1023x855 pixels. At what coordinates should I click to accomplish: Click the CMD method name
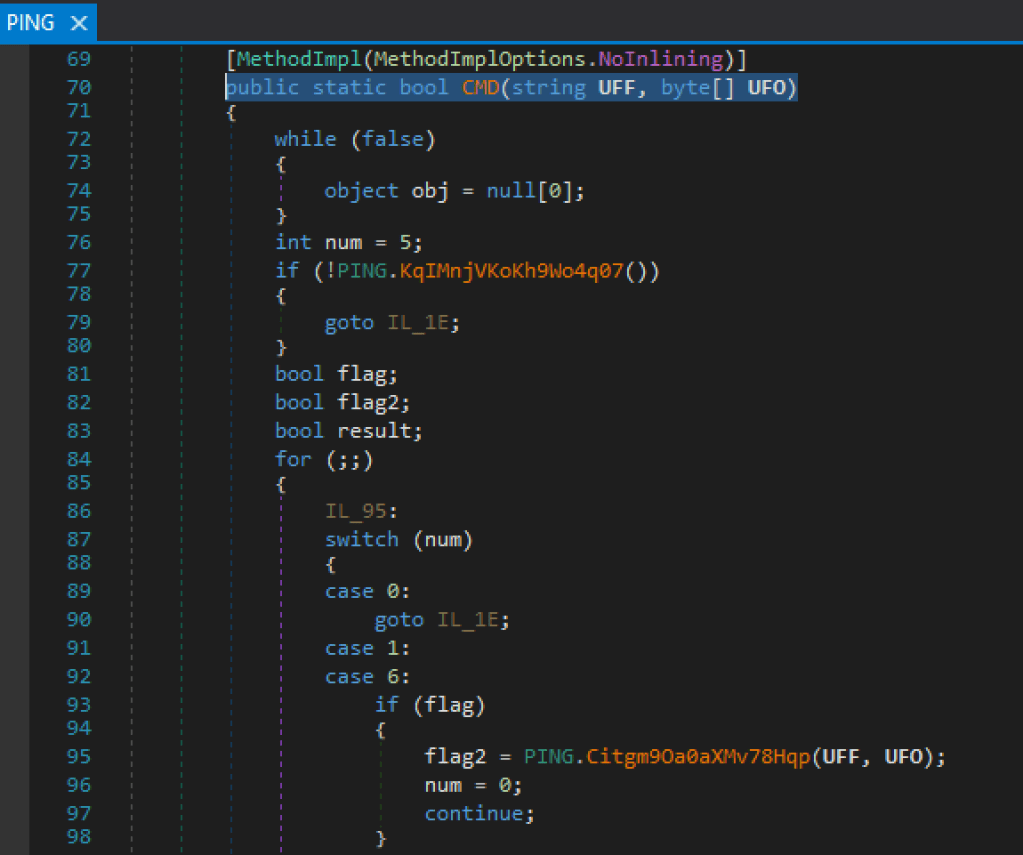coord(481,88)
